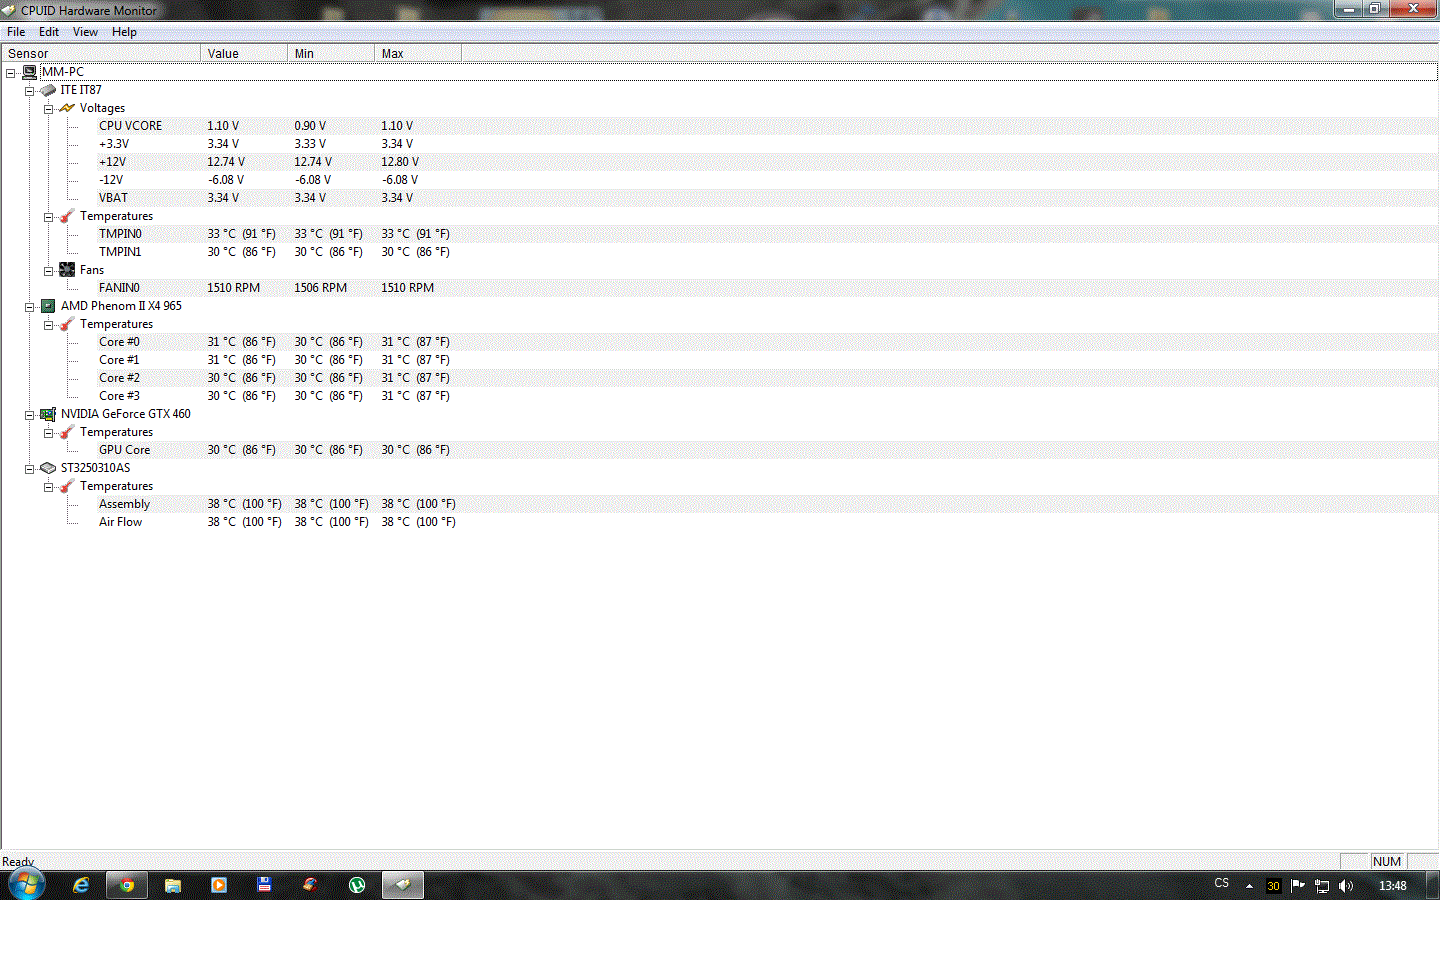
Task: Open the Edit menu
Action: pos(49,32)
